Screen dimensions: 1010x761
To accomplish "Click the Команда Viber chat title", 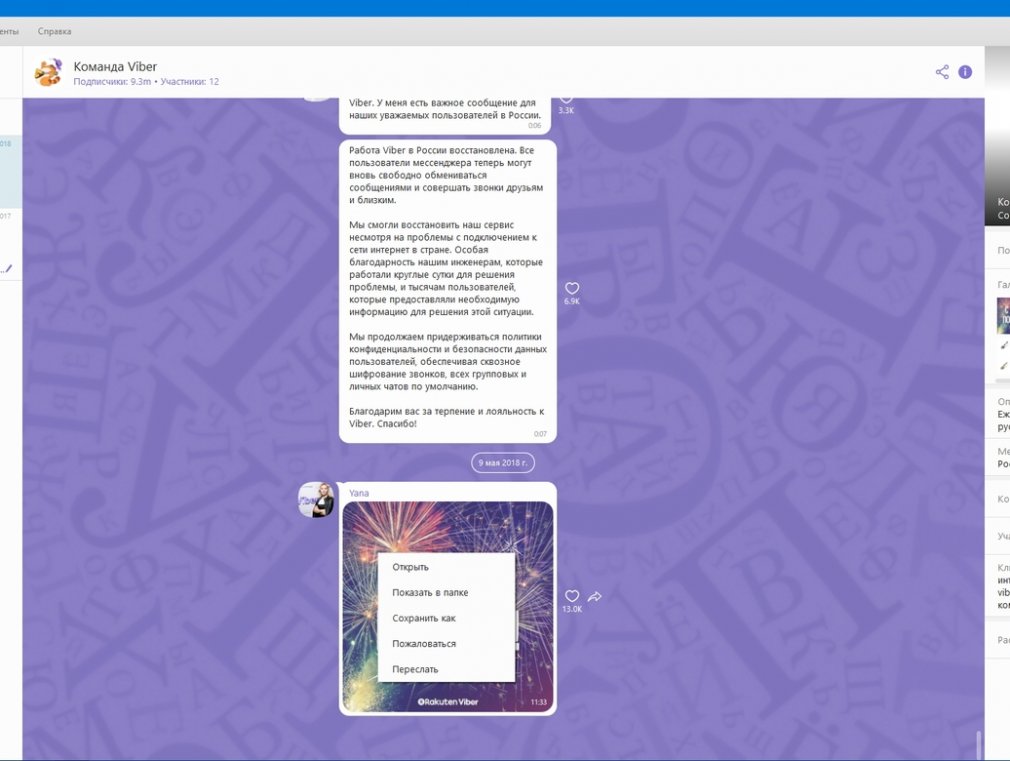I will pyautogui.click(x=115, y=66).
